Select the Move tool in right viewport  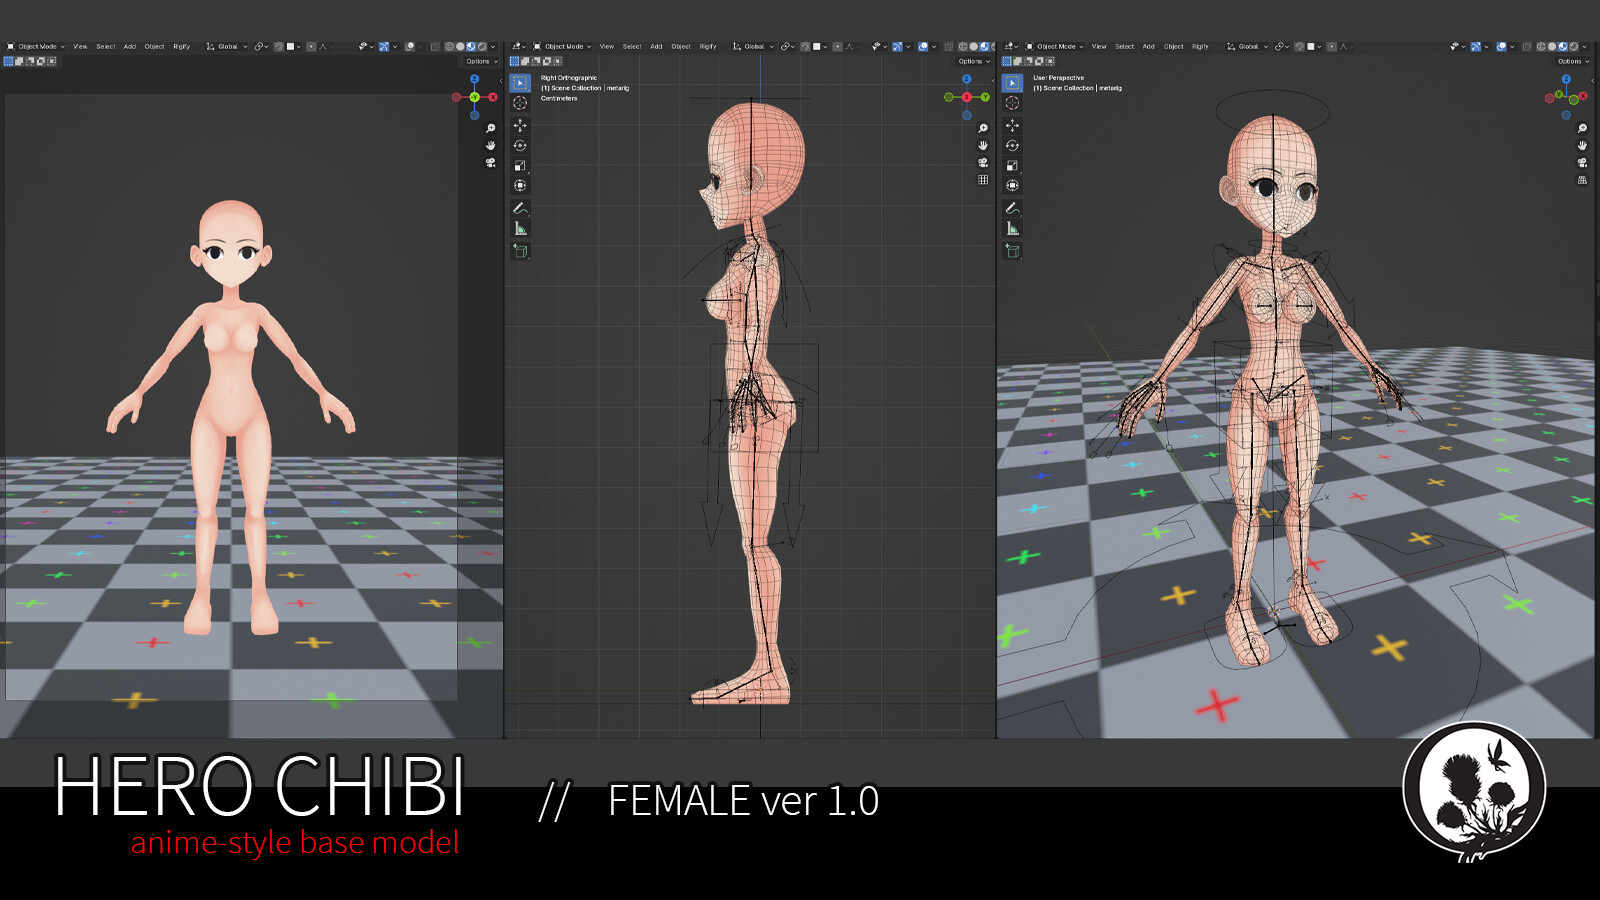(x=1012, y=125)
